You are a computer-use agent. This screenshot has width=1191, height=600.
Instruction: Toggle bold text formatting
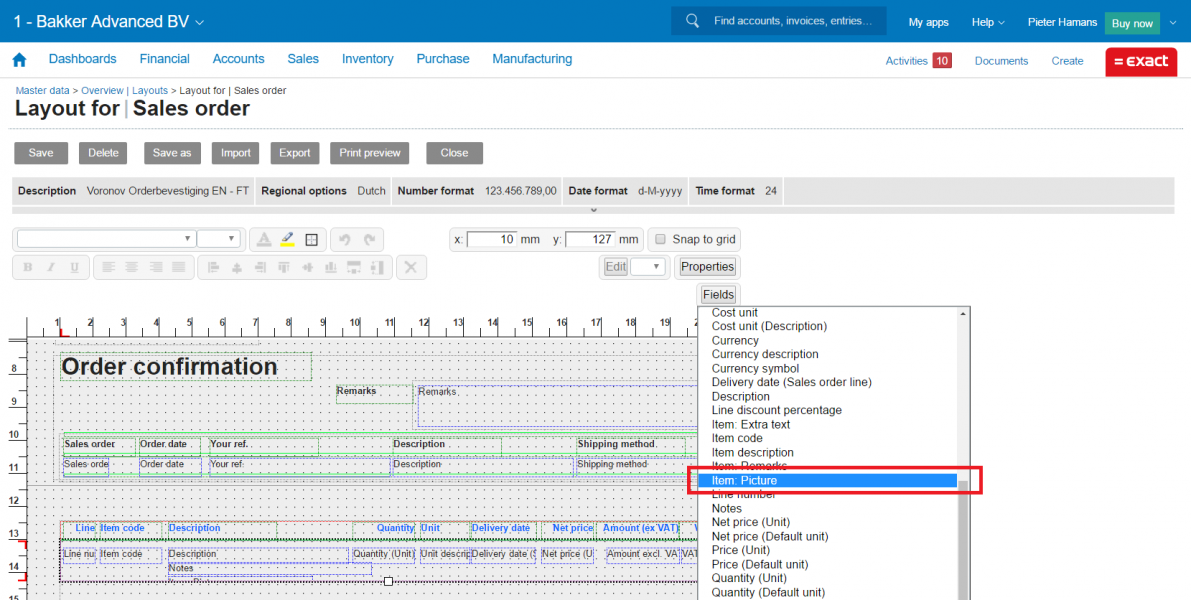click(28, 267)
